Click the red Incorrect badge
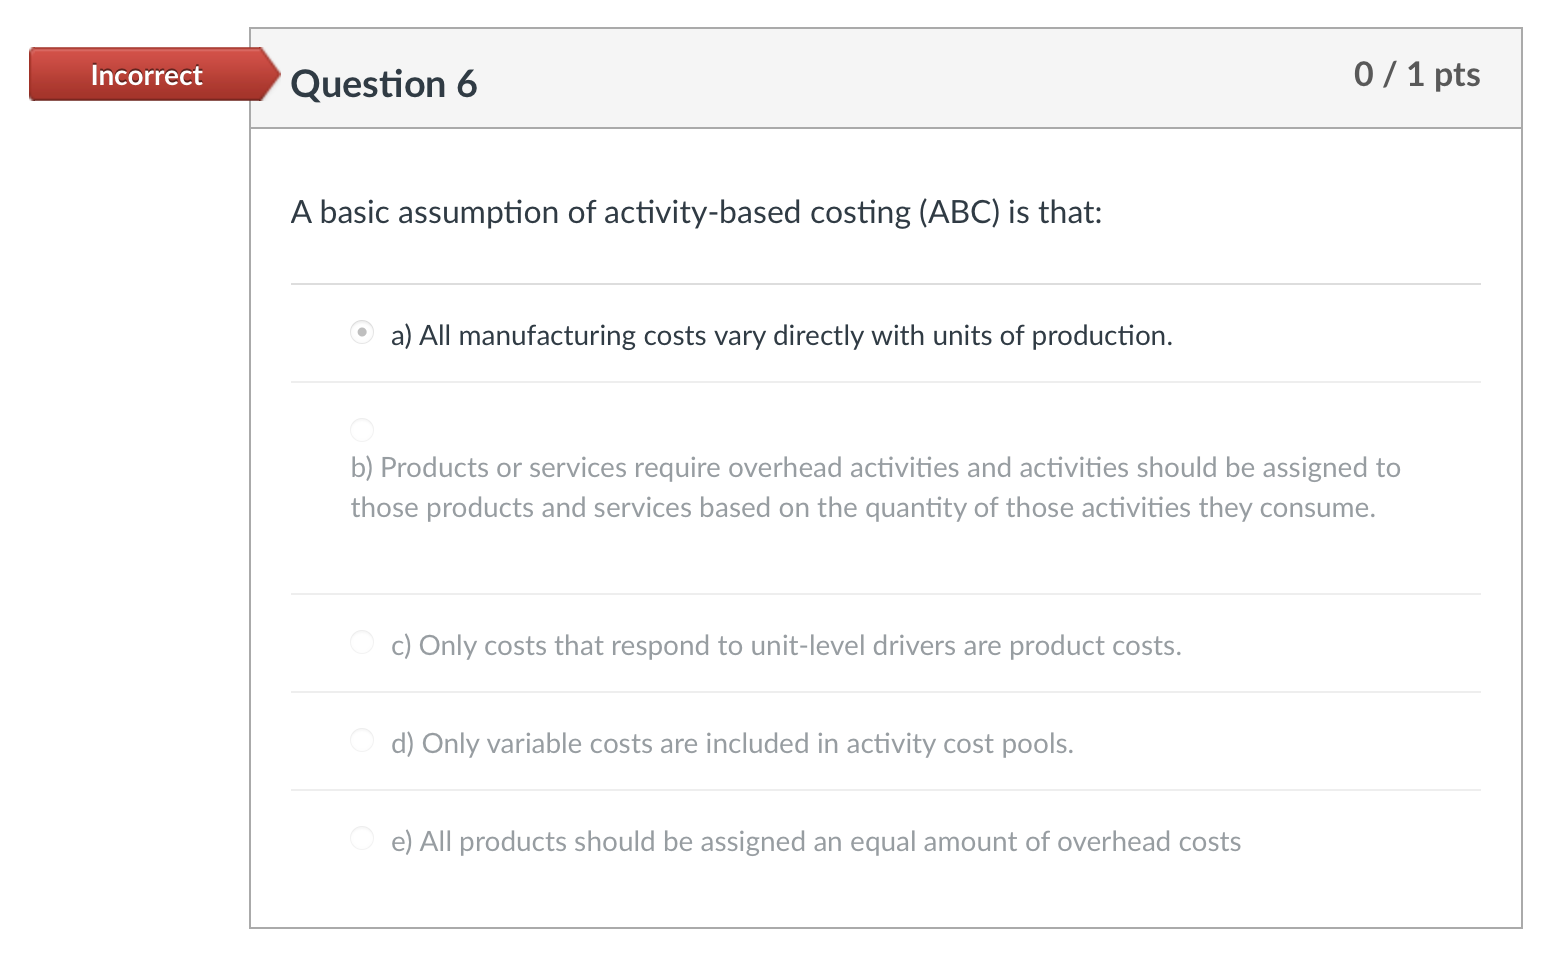The width and height of the screenshot is (1556, 956). click(146, 75)
